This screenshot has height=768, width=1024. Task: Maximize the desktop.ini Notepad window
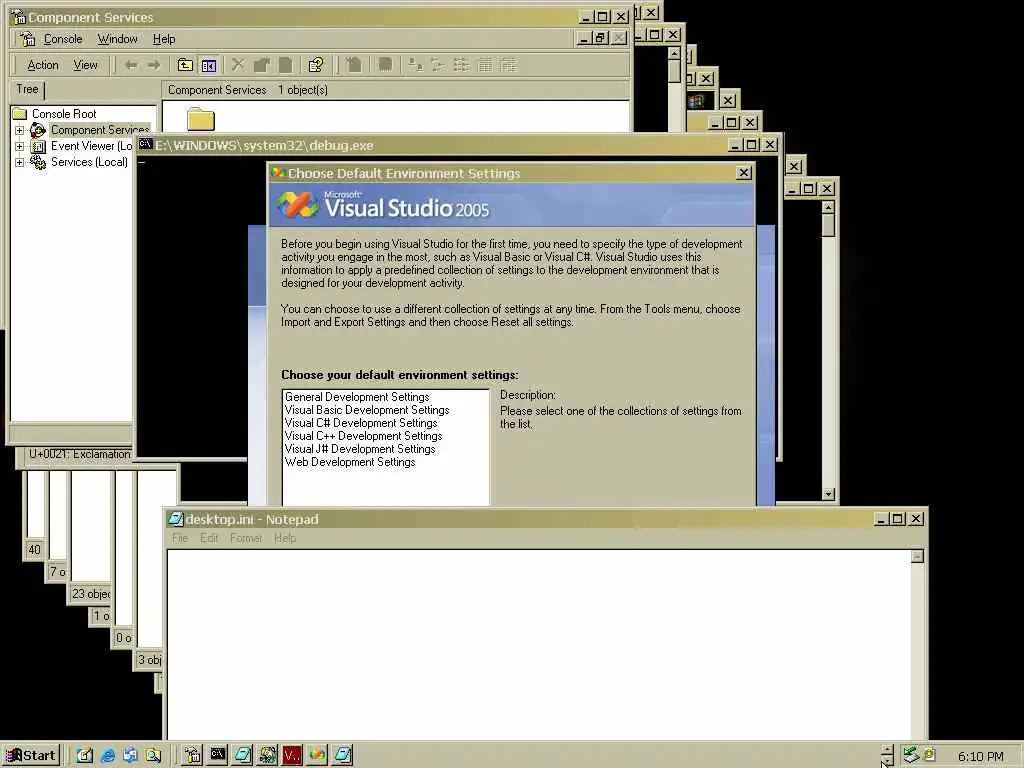[898, 519]
